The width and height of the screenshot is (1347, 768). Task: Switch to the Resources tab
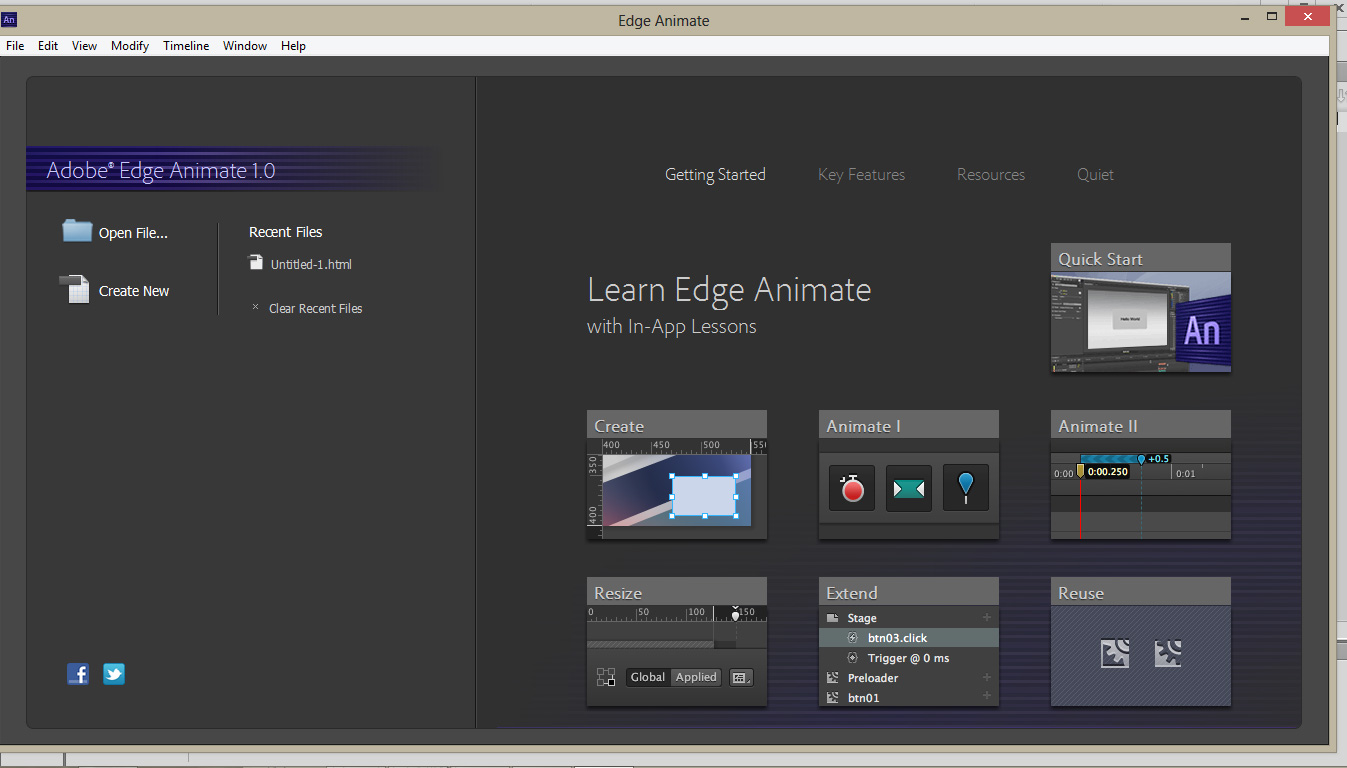[991, 175]
